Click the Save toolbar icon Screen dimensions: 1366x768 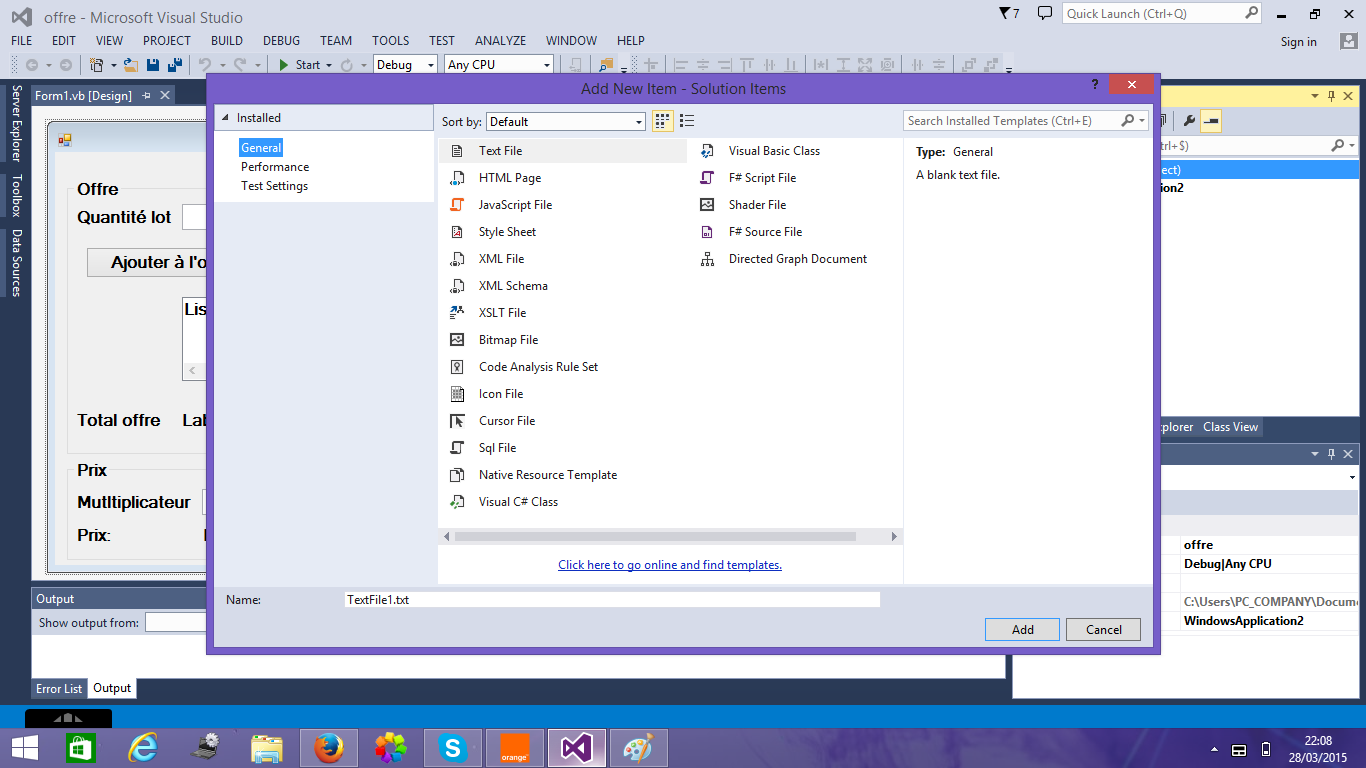coord(153,65)
